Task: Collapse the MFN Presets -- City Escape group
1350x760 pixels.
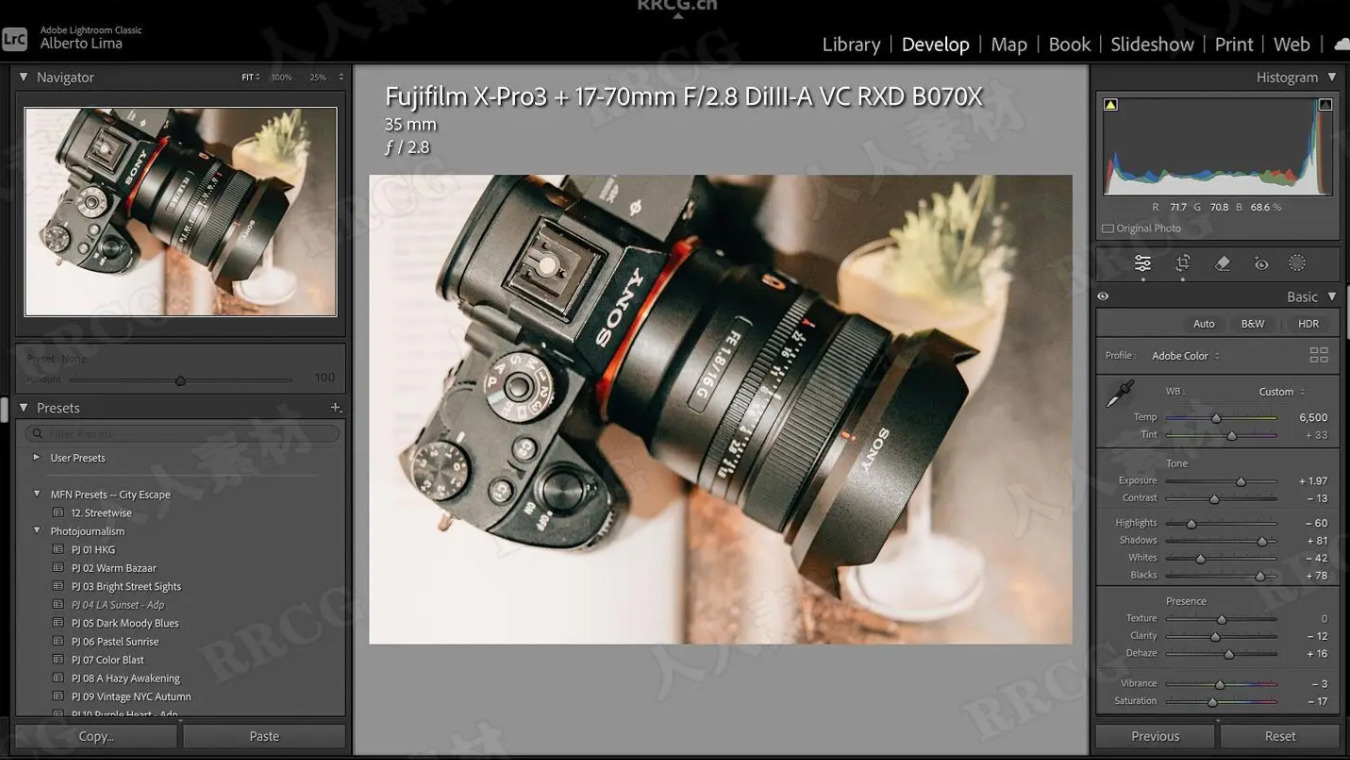Action: click(x=37, y=494)
